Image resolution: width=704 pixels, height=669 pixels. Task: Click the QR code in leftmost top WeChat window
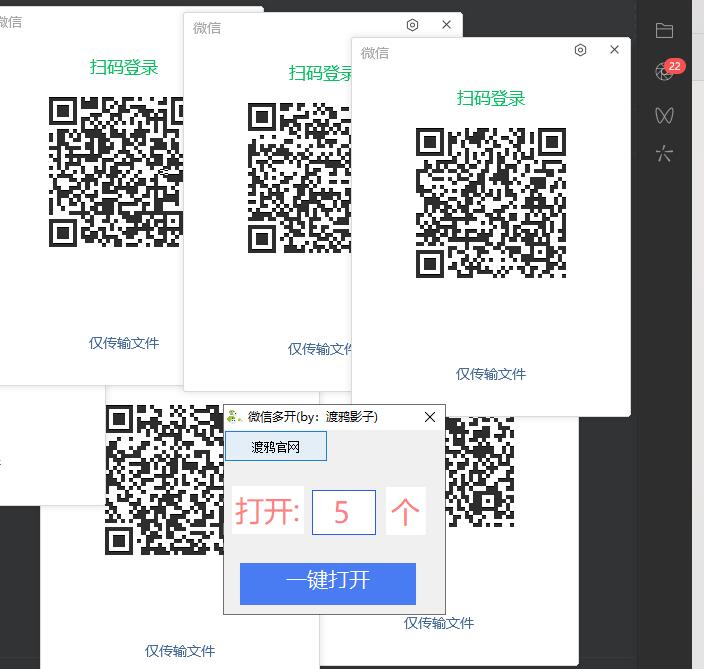pos(116,172)
